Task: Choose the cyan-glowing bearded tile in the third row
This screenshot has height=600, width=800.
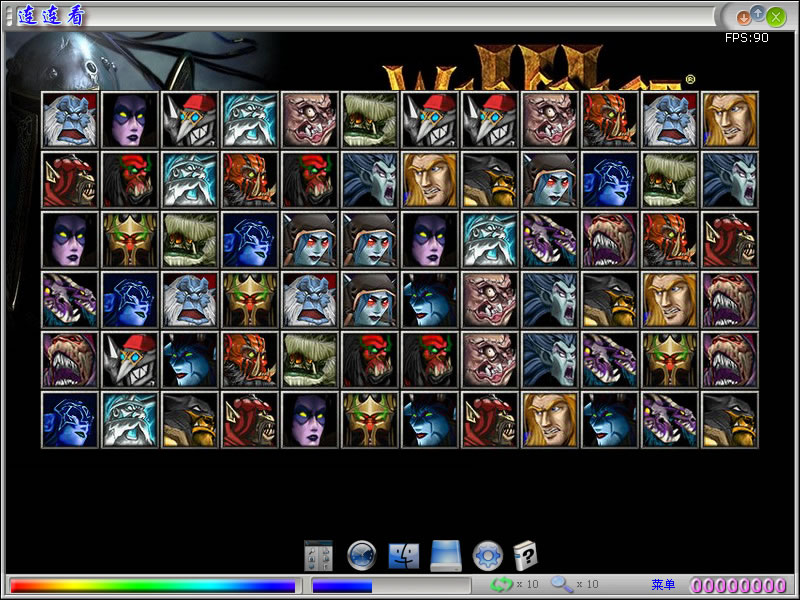Action: pyautogui.click(x=490, y=240)
